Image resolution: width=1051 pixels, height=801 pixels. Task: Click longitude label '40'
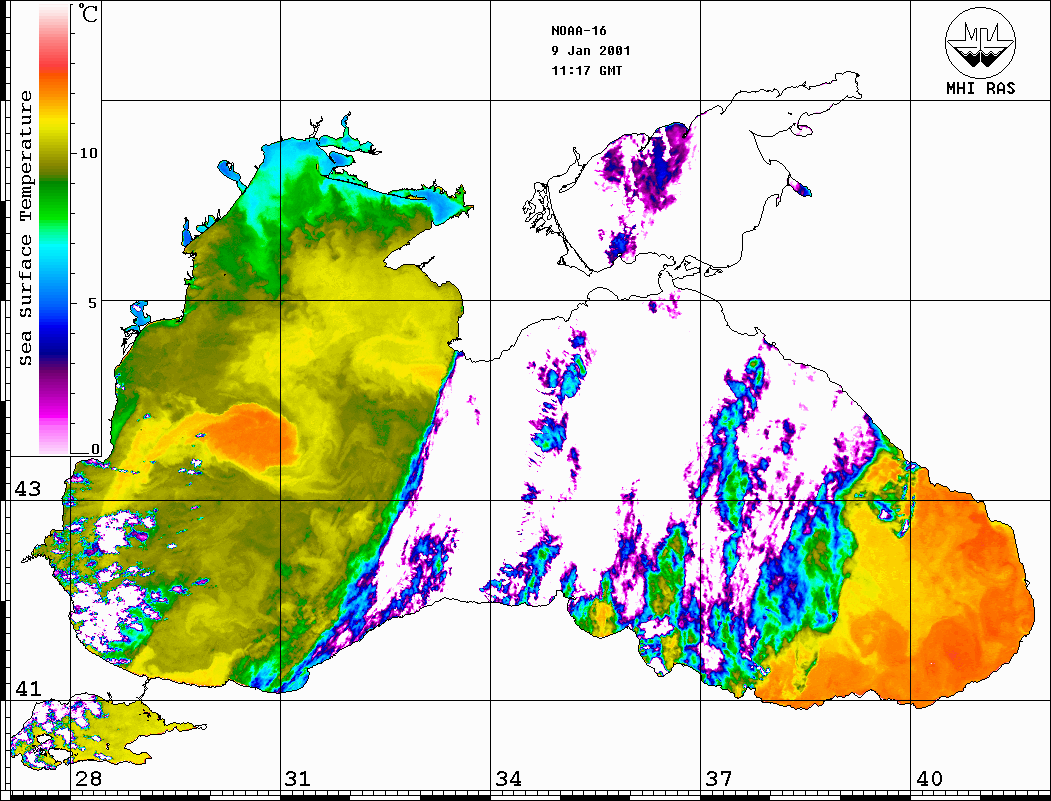929,778
